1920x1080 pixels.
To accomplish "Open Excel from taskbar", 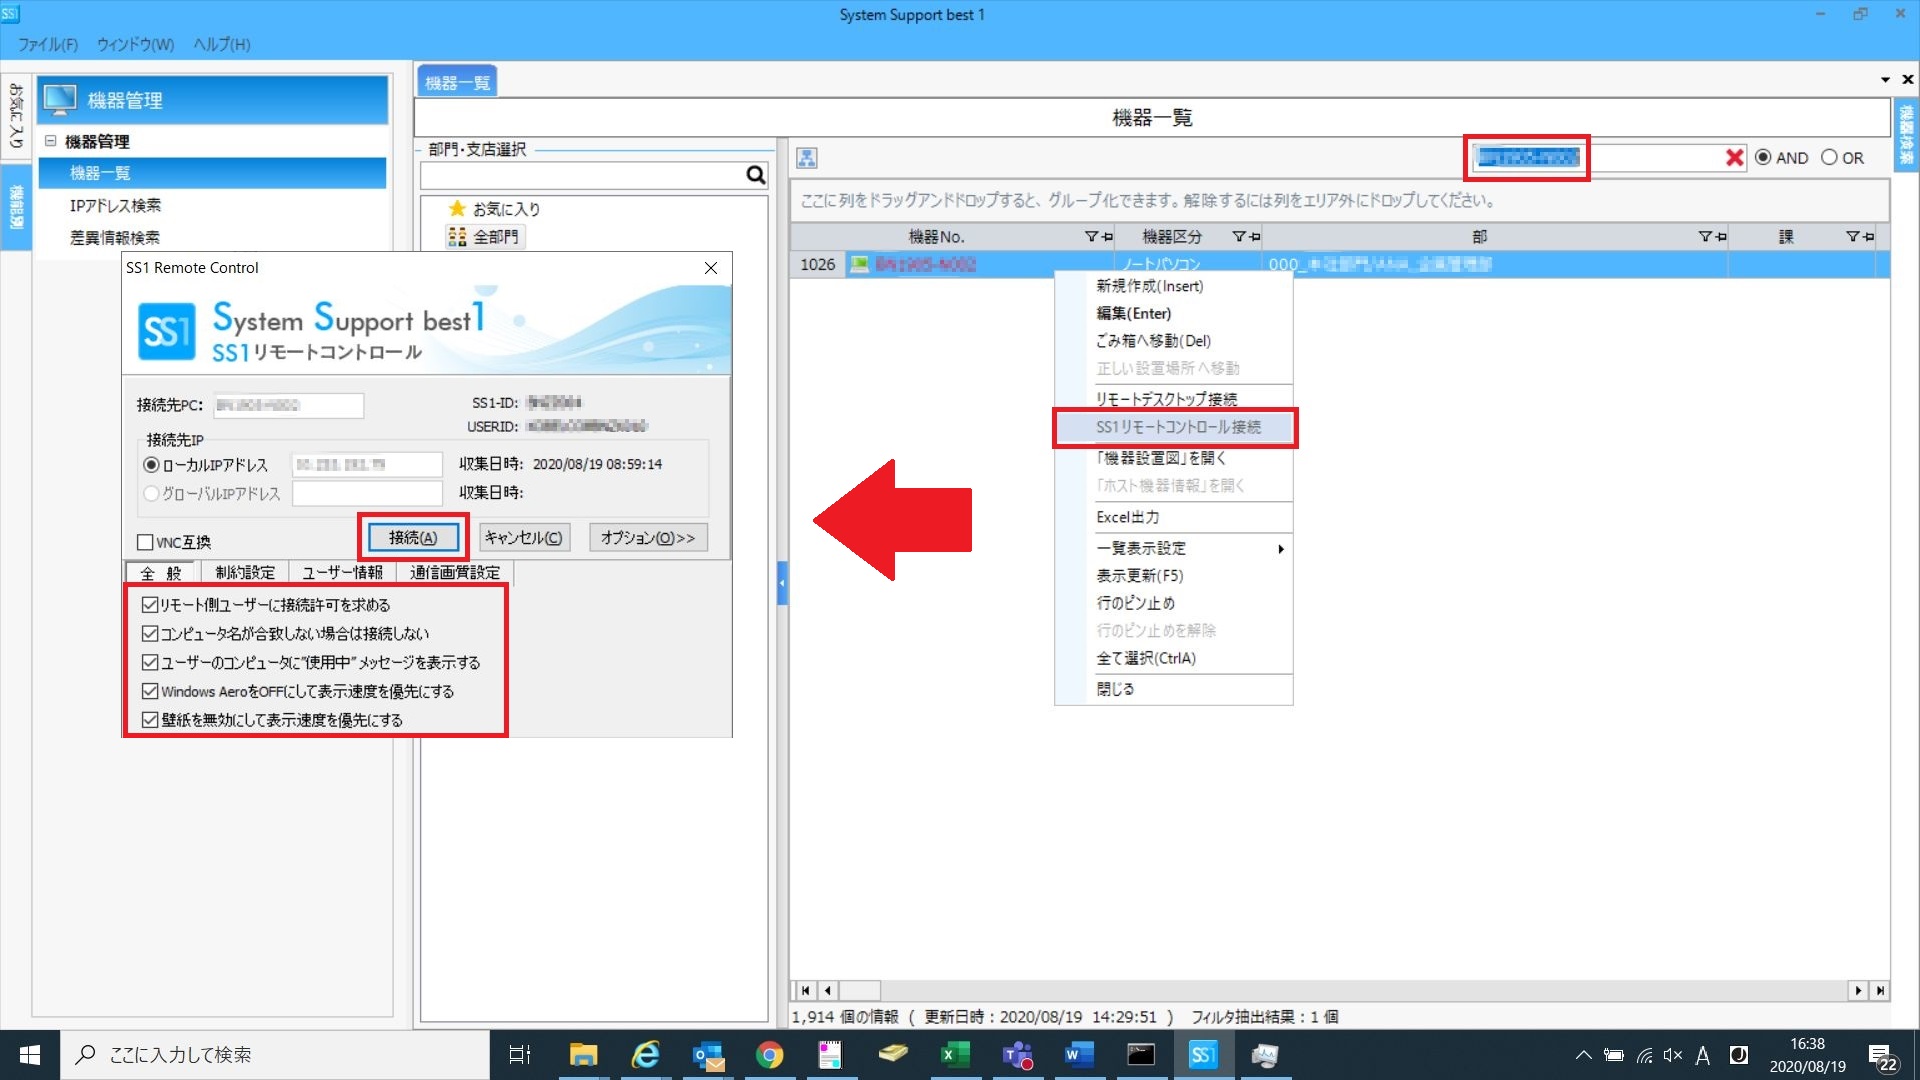I will [x=955, y=1055].
